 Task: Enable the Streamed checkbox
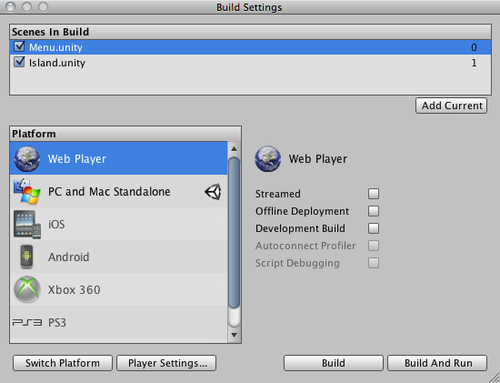pos(373,194)
